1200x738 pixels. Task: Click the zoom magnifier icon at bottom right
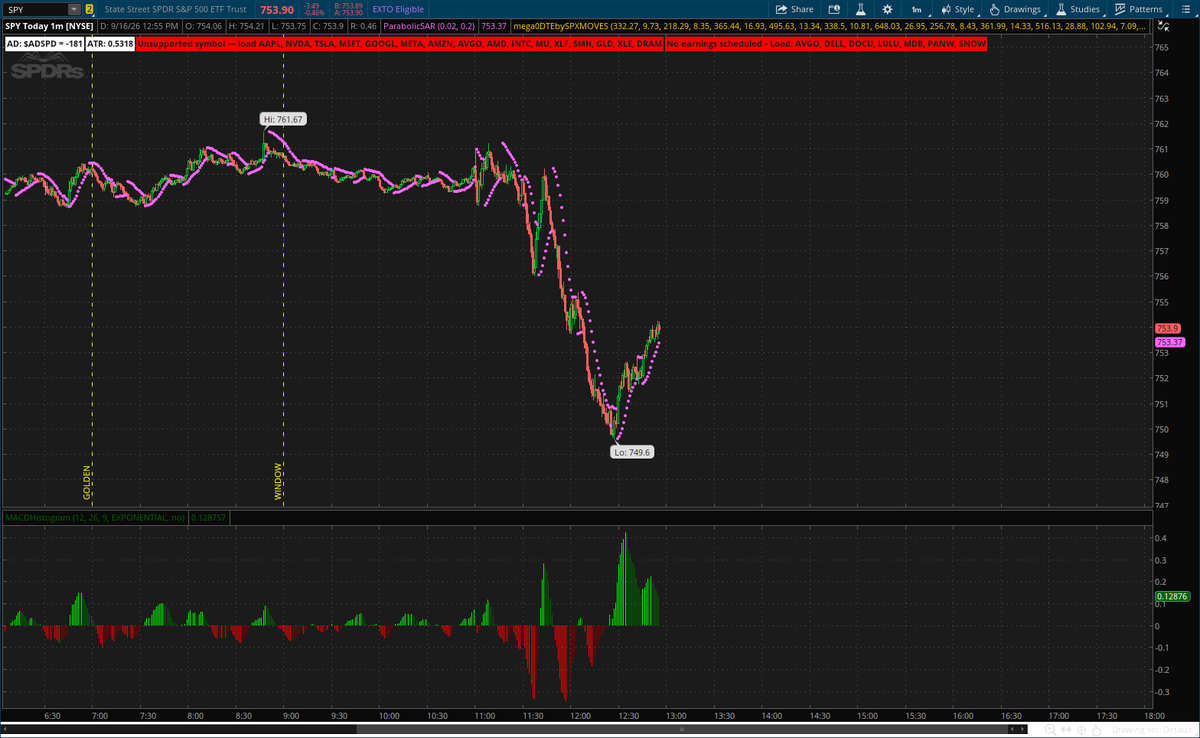[1050, 729]
